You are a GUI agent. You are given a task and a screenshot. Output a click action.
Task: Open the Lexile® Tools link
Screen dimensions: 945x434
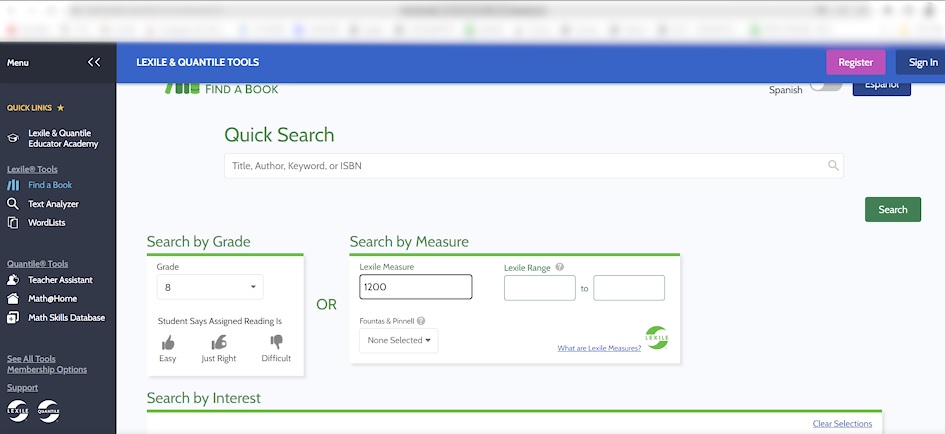[33, 169]
